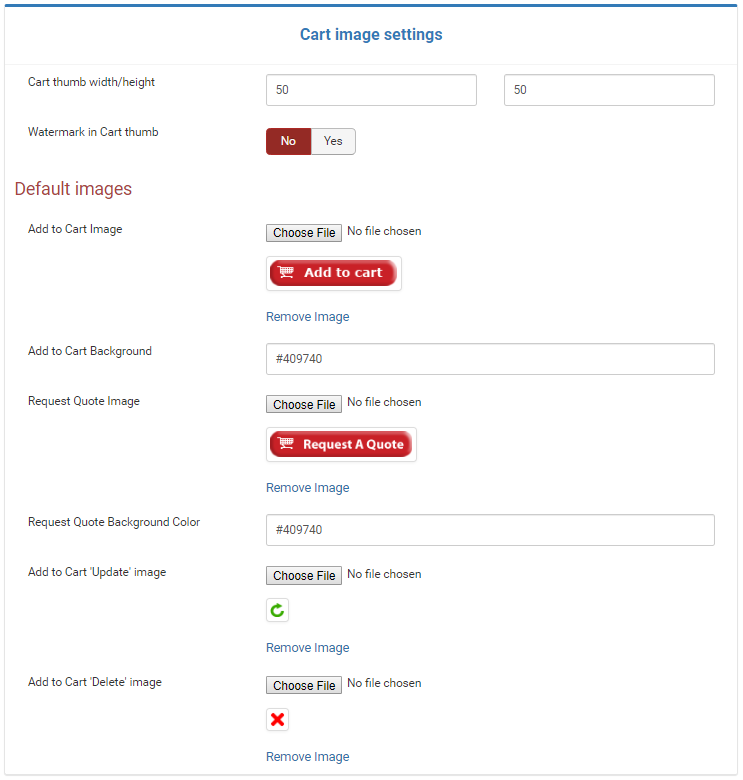Click the red X Delete image icon
This screenshot has width=743, height=780.
[x=278, y=719]
